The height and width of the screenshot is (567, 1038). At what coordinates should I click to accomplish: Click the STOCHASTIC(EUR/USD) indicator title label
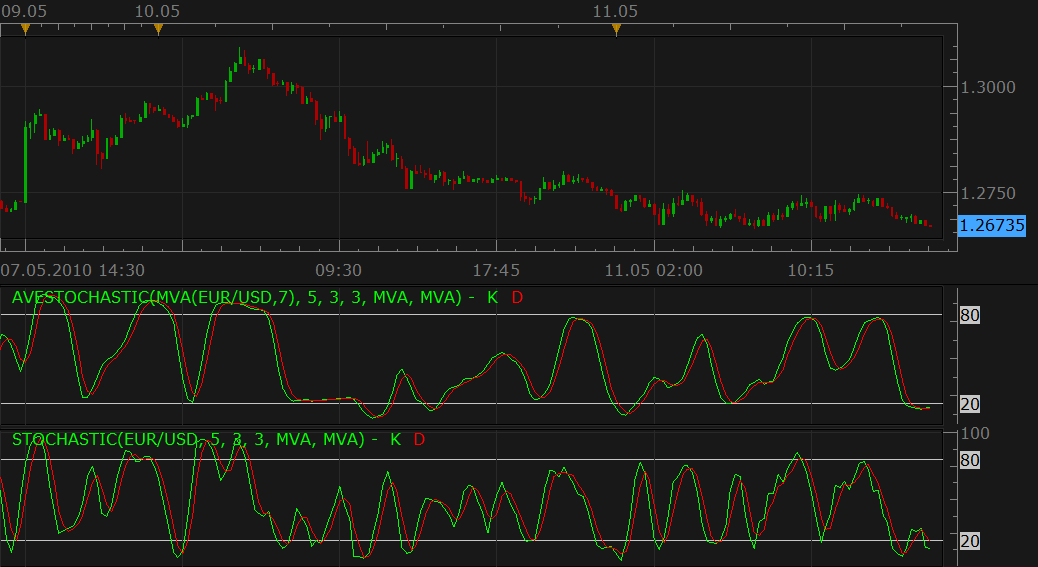tap(188, 439)
